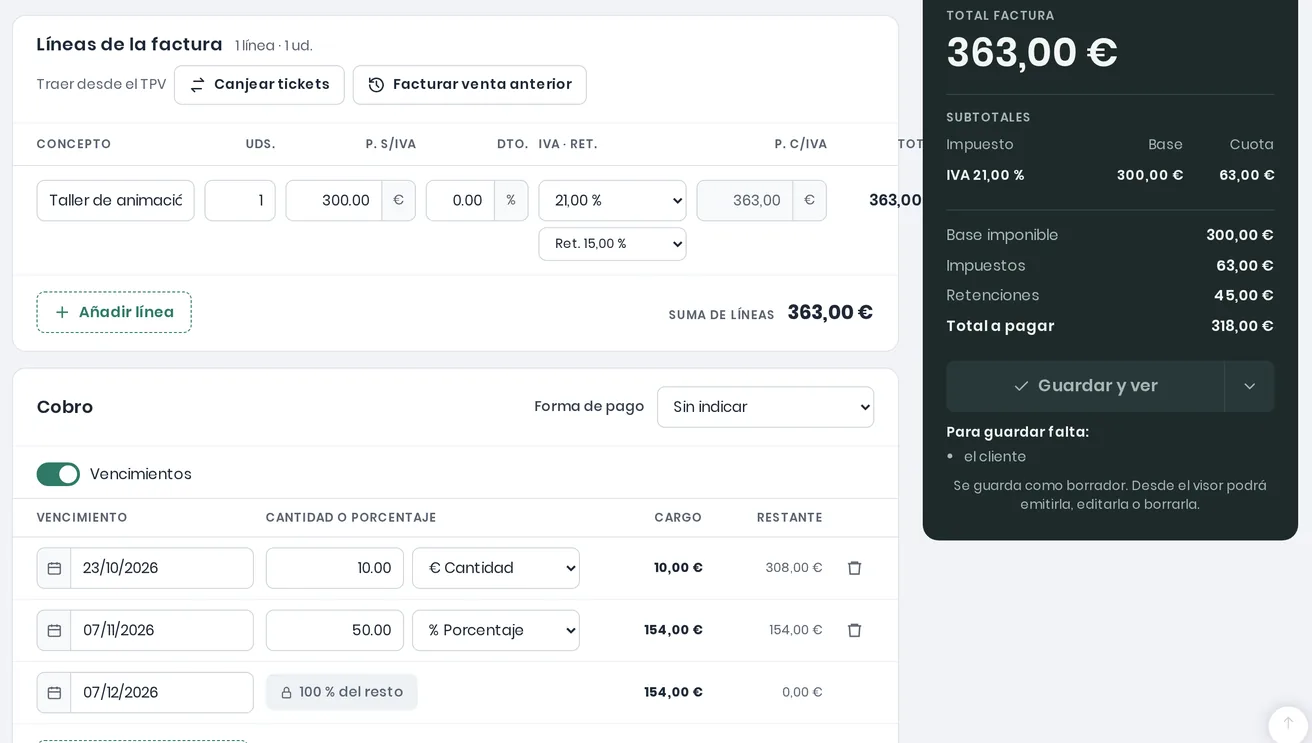Click the calendar icon beside 07/12/2026

pyautogui.click(x=54, y=692)
